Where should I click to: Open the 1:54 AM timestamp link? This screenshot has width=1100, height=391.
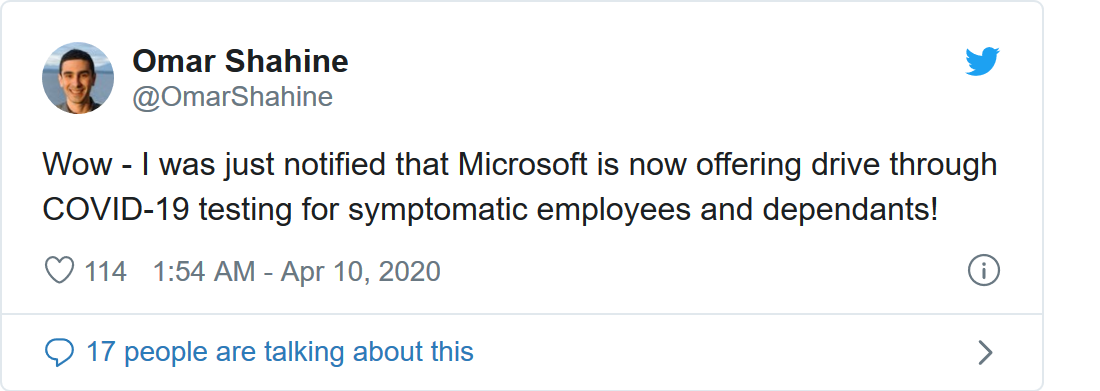pos(203,271)
